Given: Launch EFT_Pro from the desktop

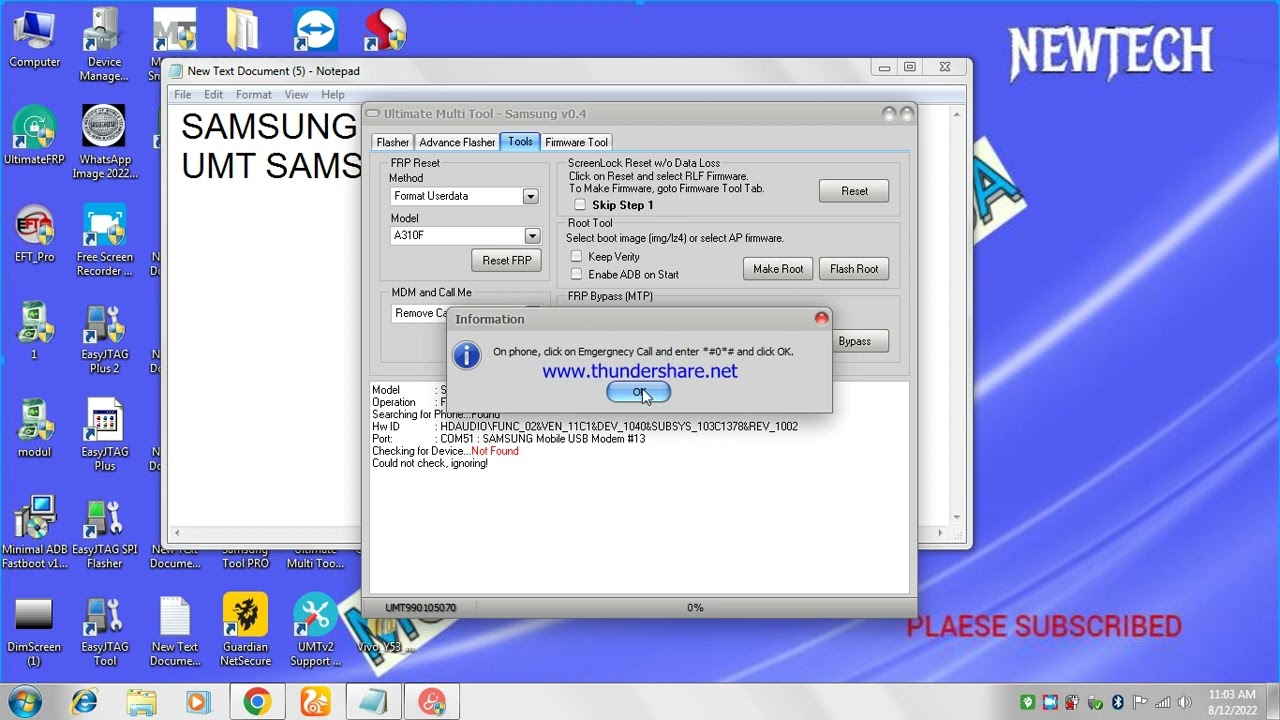Looking at the screenshot, I should (x=35, y=234).
